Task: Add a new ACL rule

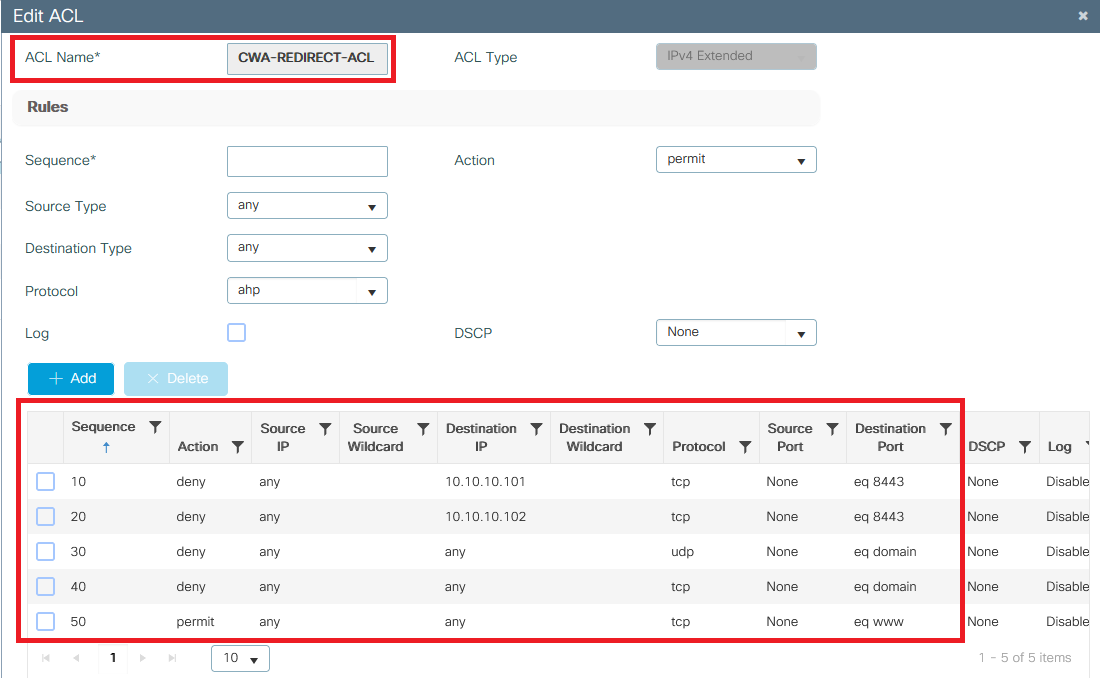Action: 70,379
